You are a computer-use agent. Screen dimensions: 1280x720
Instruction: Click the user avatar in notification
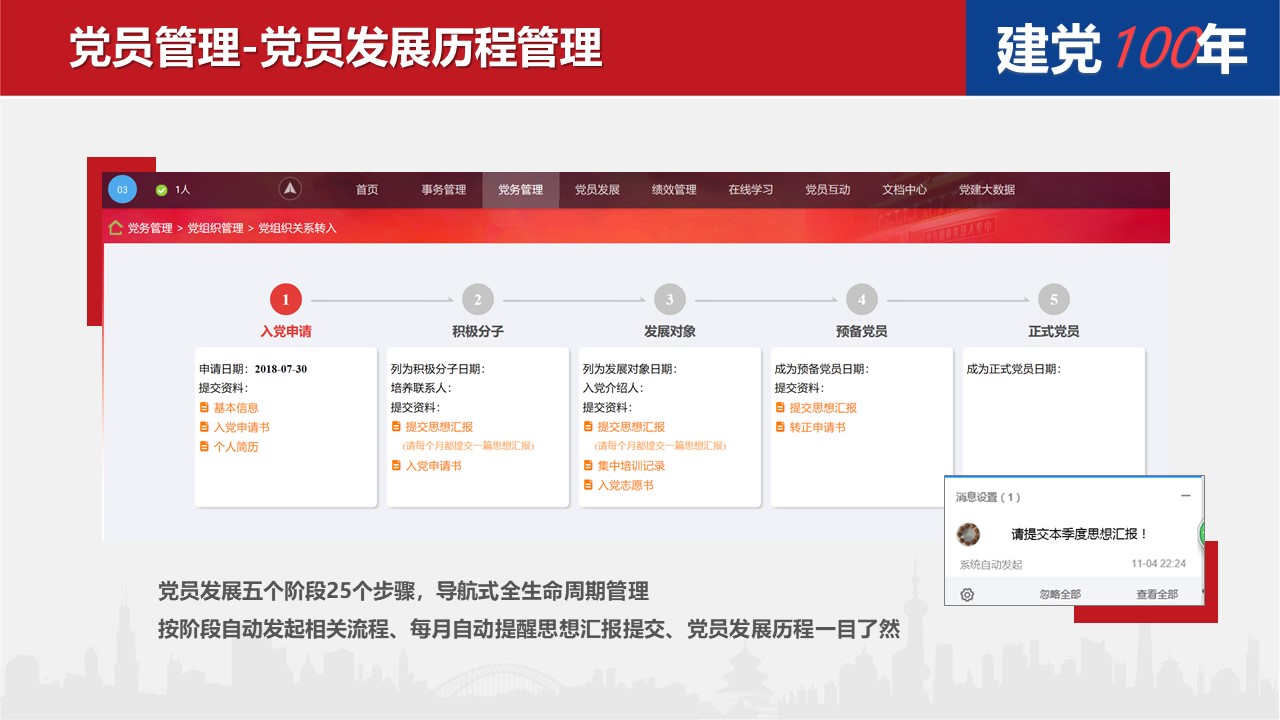(x=968, y=535)
